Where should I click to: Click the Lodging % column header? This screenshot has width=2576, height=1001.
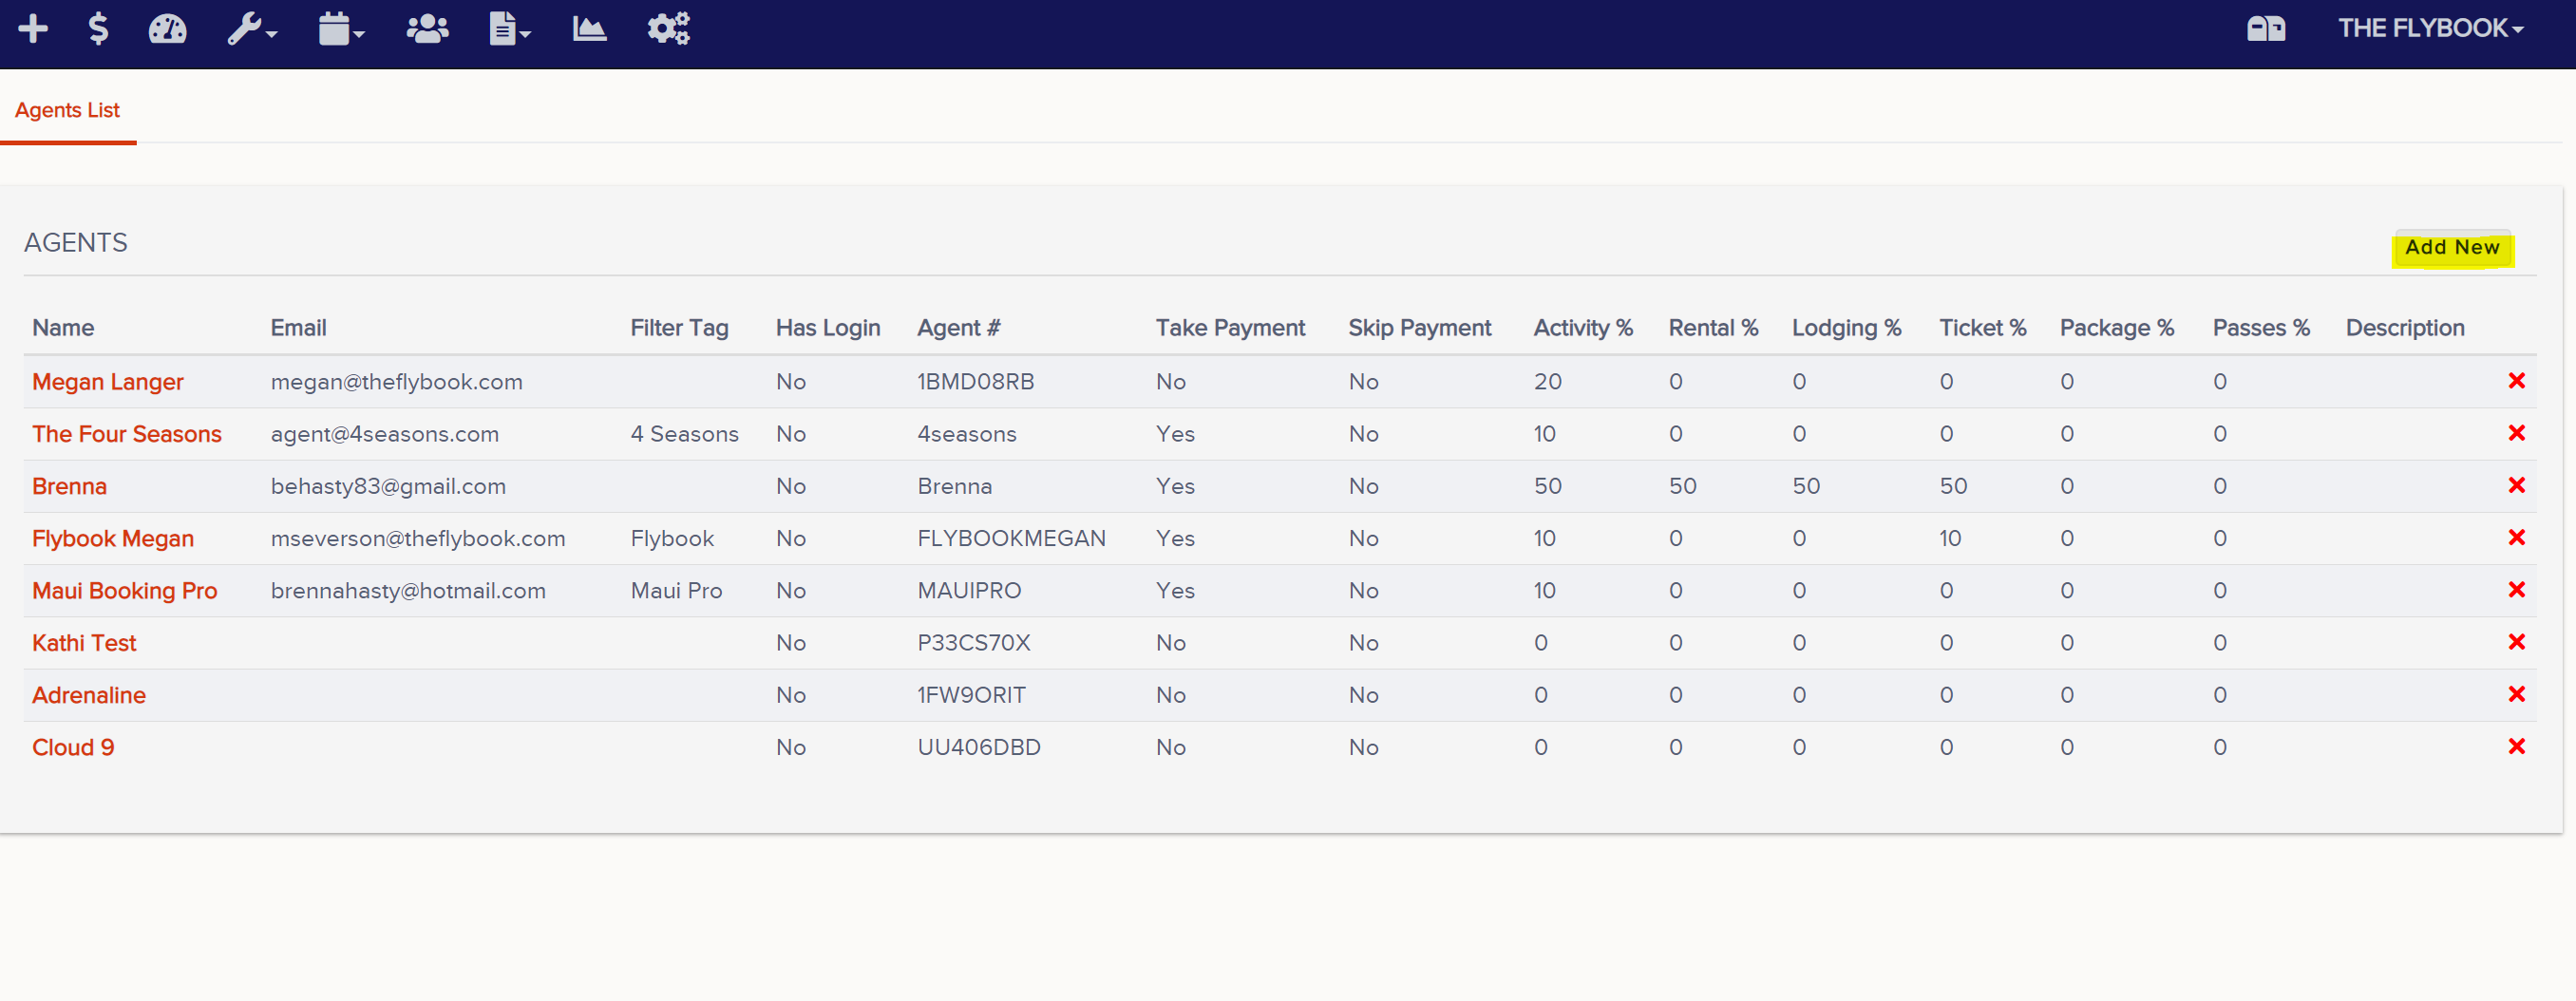[1846, 328]
